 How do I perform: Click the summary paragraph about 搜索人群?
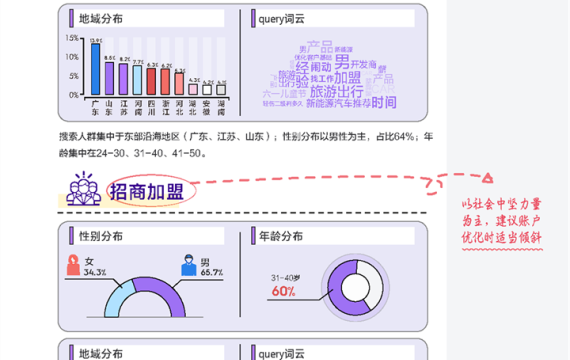click(246, 145)
